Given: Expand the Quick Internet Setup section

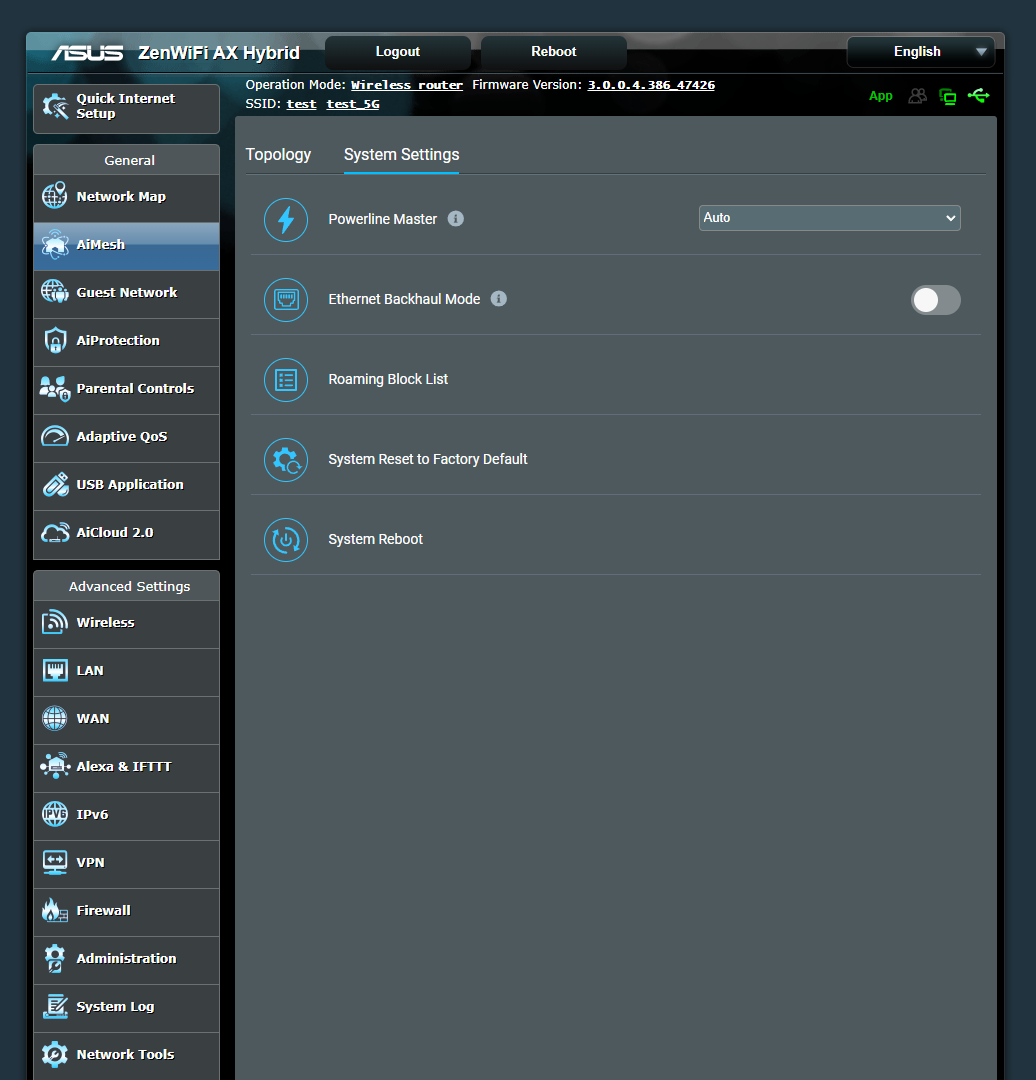Looking at the screenshot, I should tap(126, 106).
